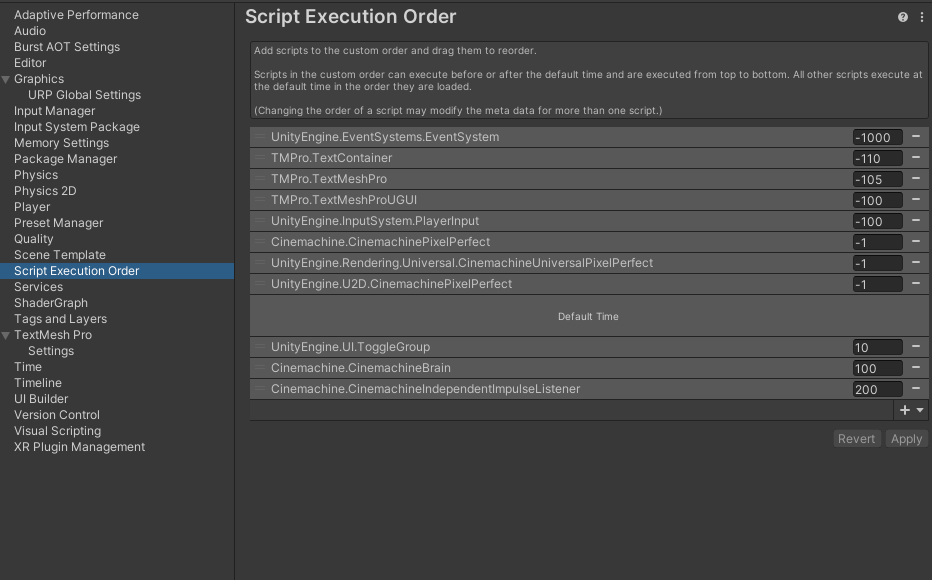Screen dimensions: 932x580
Task: Click the Apply button
Action: click(906, 439)
